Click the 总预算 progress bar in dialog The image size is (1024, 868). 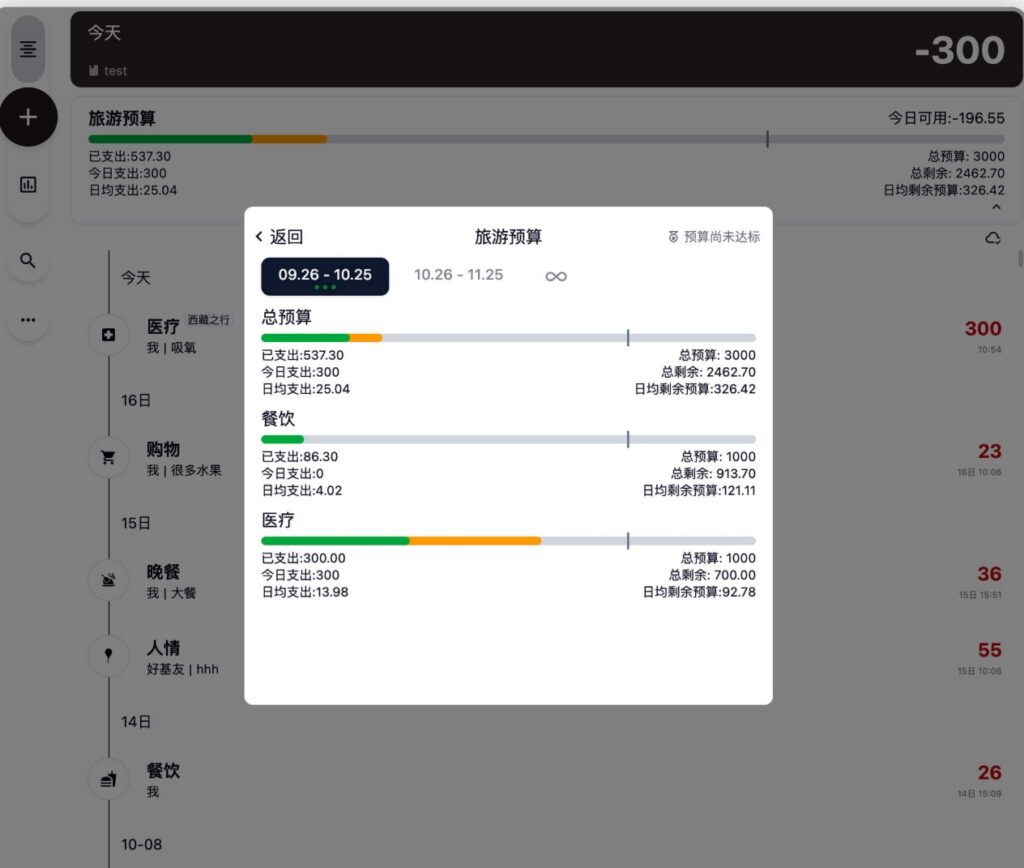(x=508, y=338)
